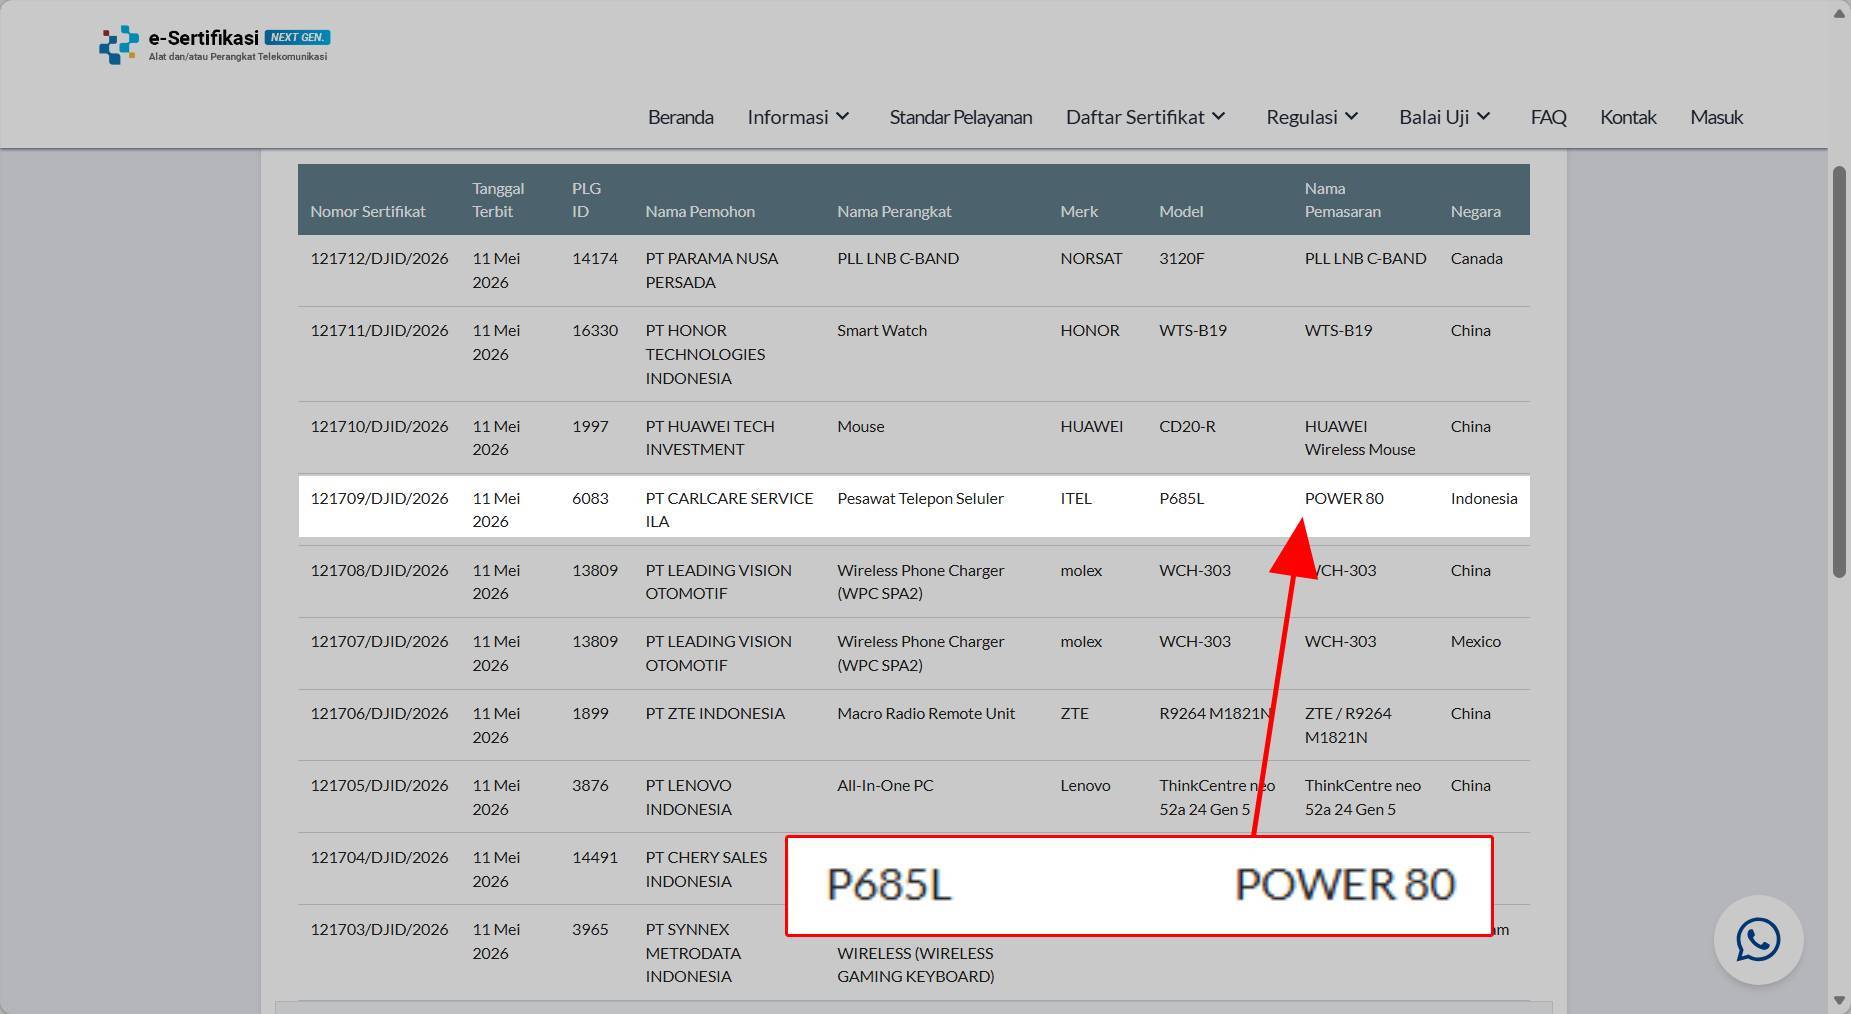Select certificate 121712/DJID/2026

(x=379, y=258)
